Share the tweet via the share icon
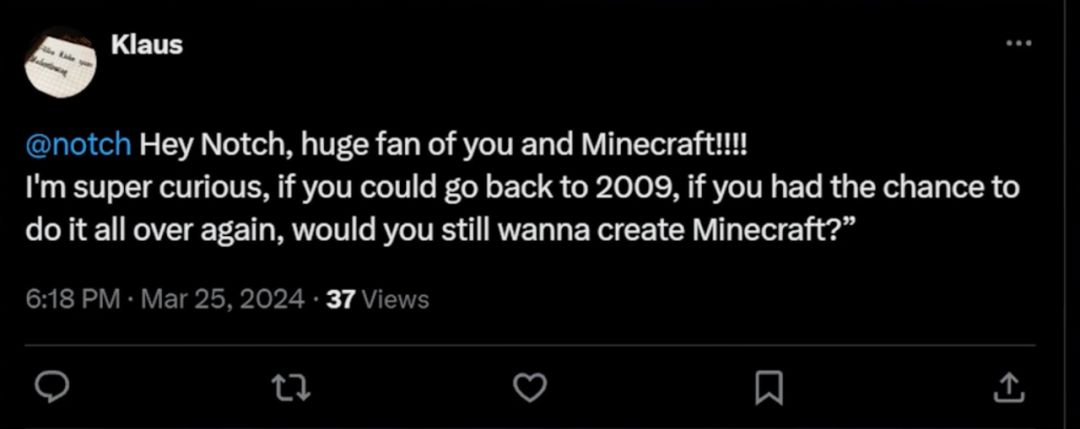This screenshot has width=1080, height=429. pyautogui.click(x=1009, y=387)
